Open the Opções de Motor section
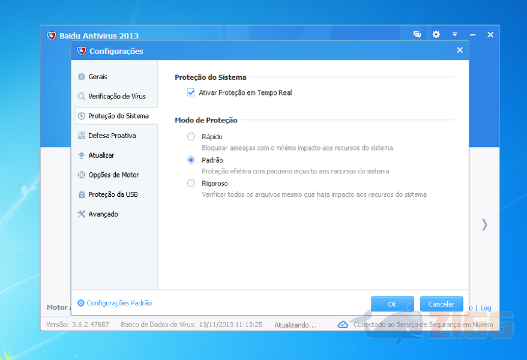Image resolution: width=527 pixels, height=360 pixels. [x=116, y=175]
